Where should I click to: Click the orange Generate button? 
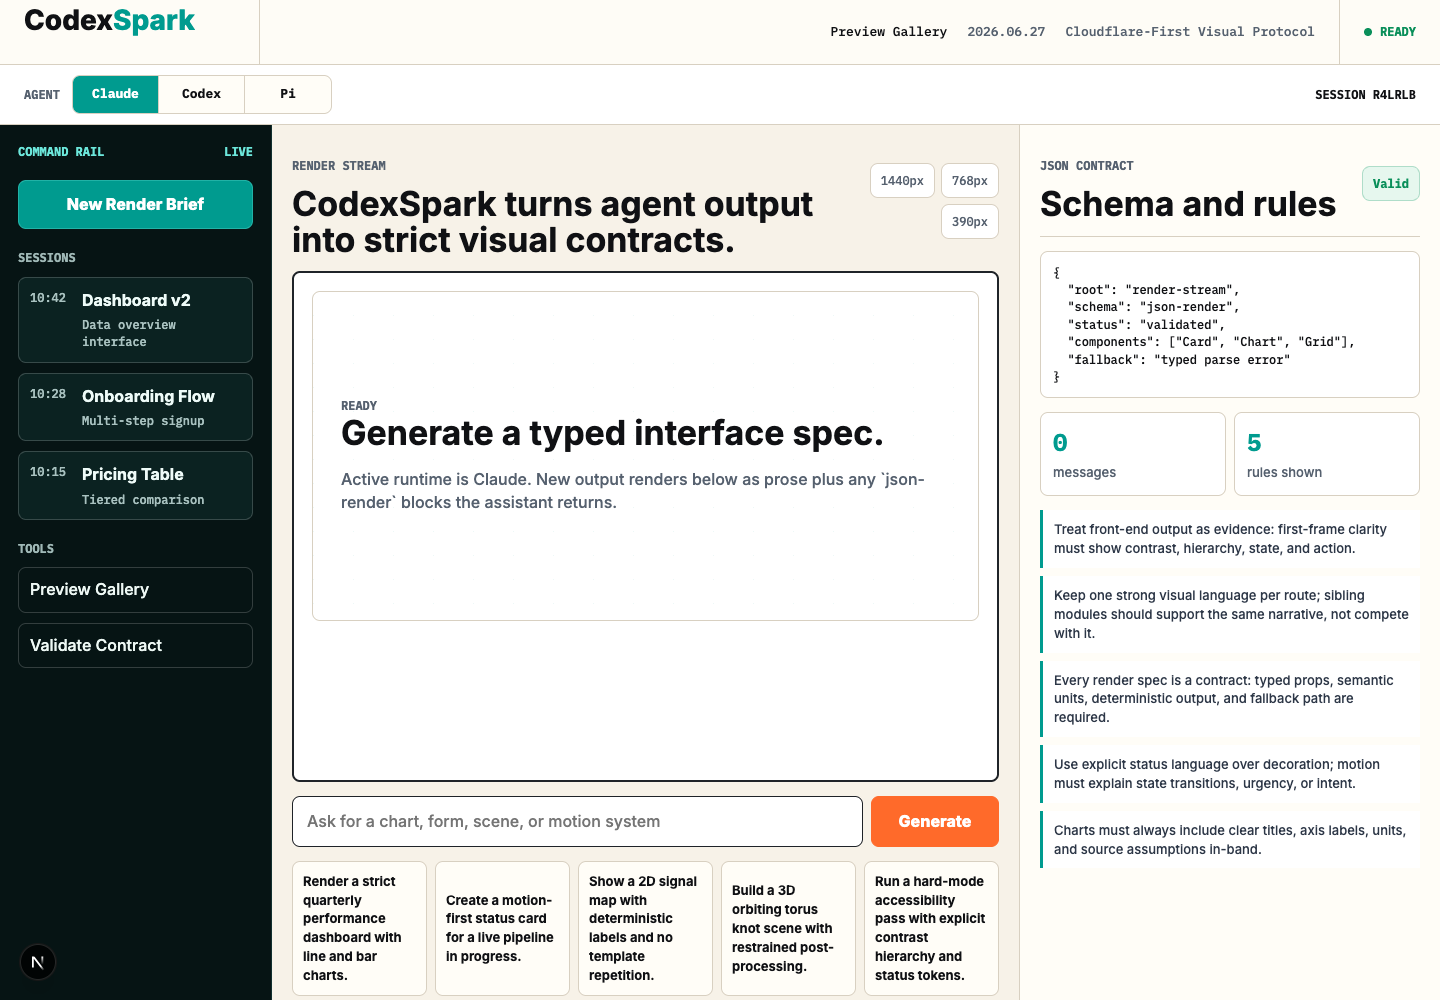pos(935,822)
